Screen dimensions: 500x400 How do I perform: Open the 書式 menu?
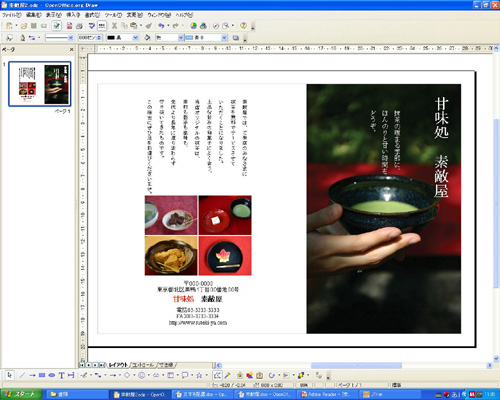coord(92,15)
